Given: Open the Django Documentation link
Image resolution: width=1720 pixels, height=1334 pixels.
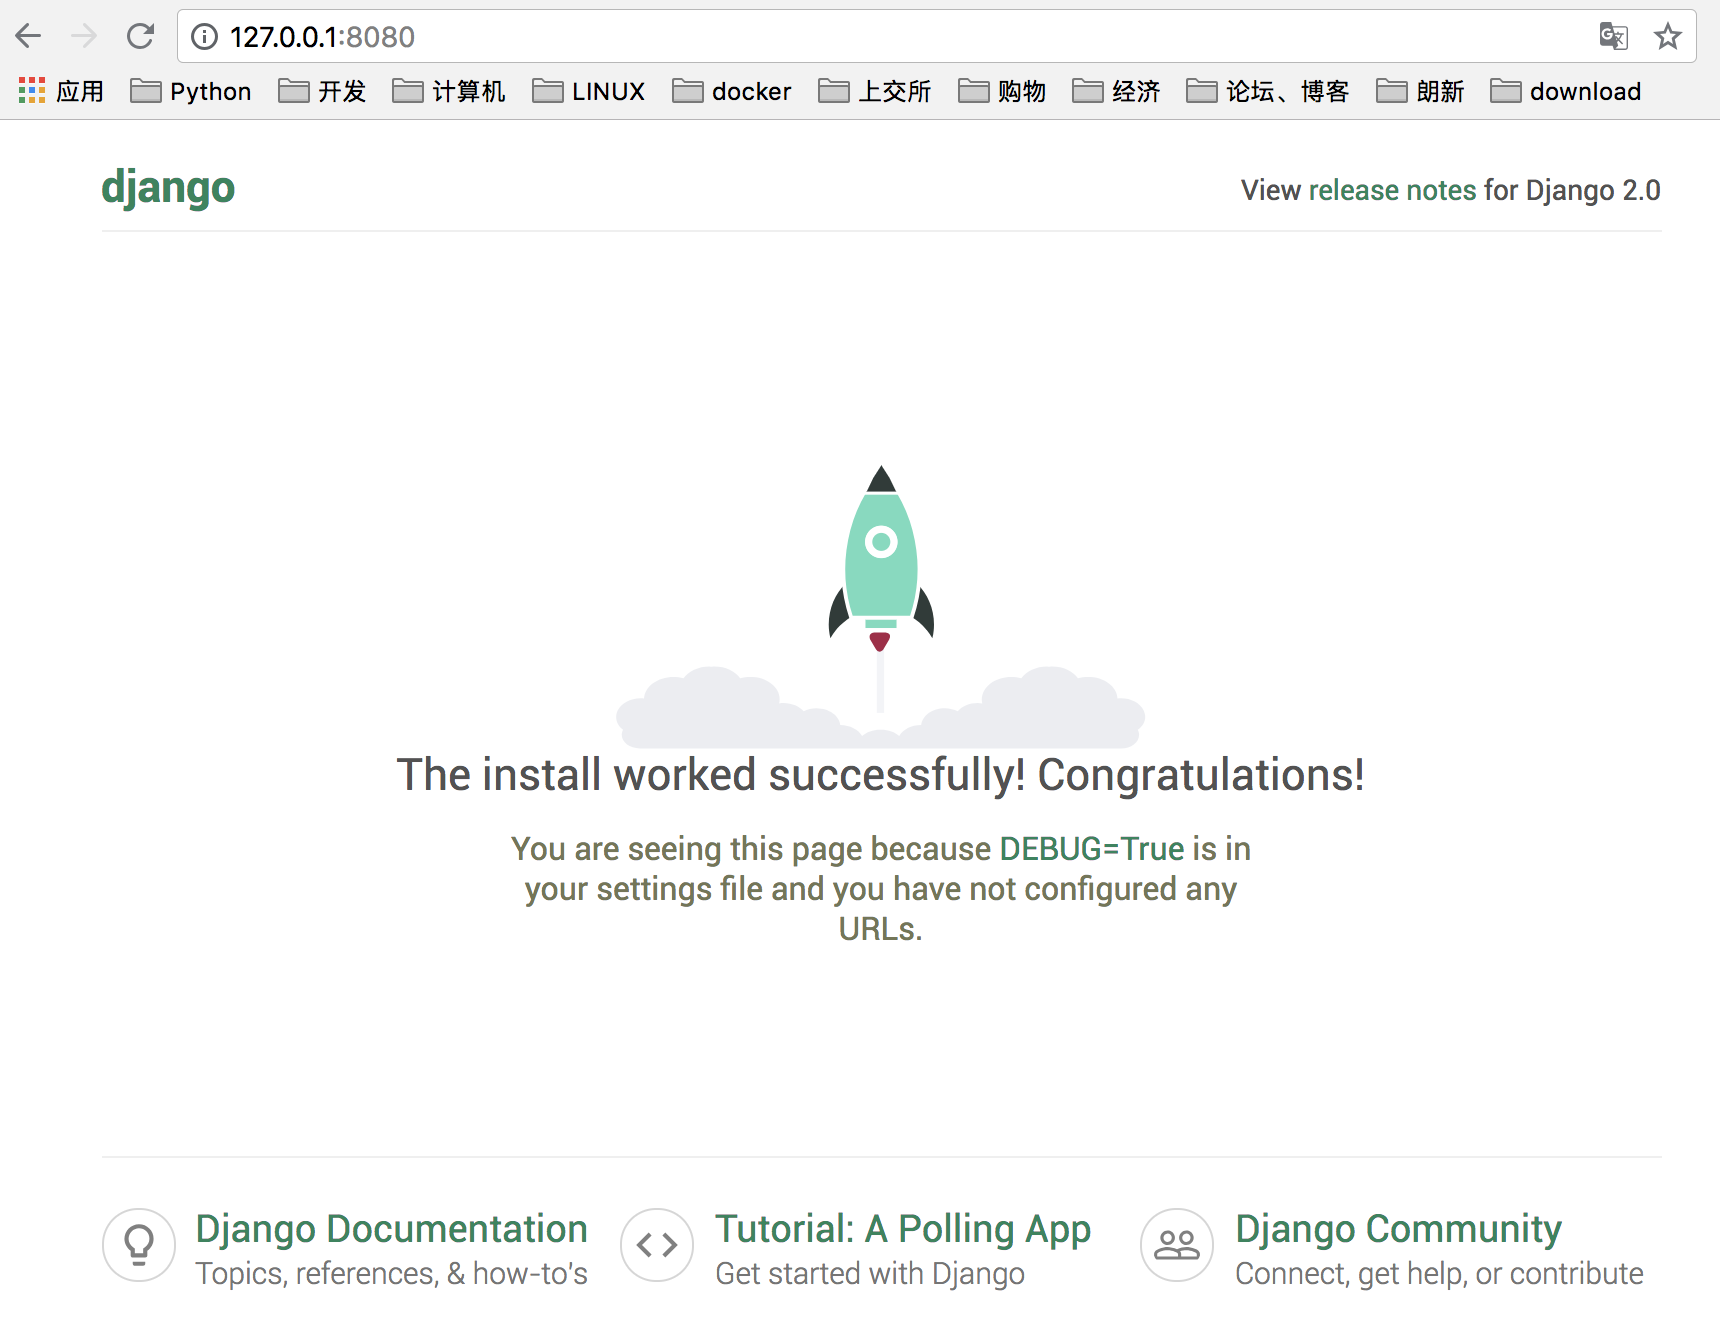Looking at the screenshot, I should [x=391, y=1229].
